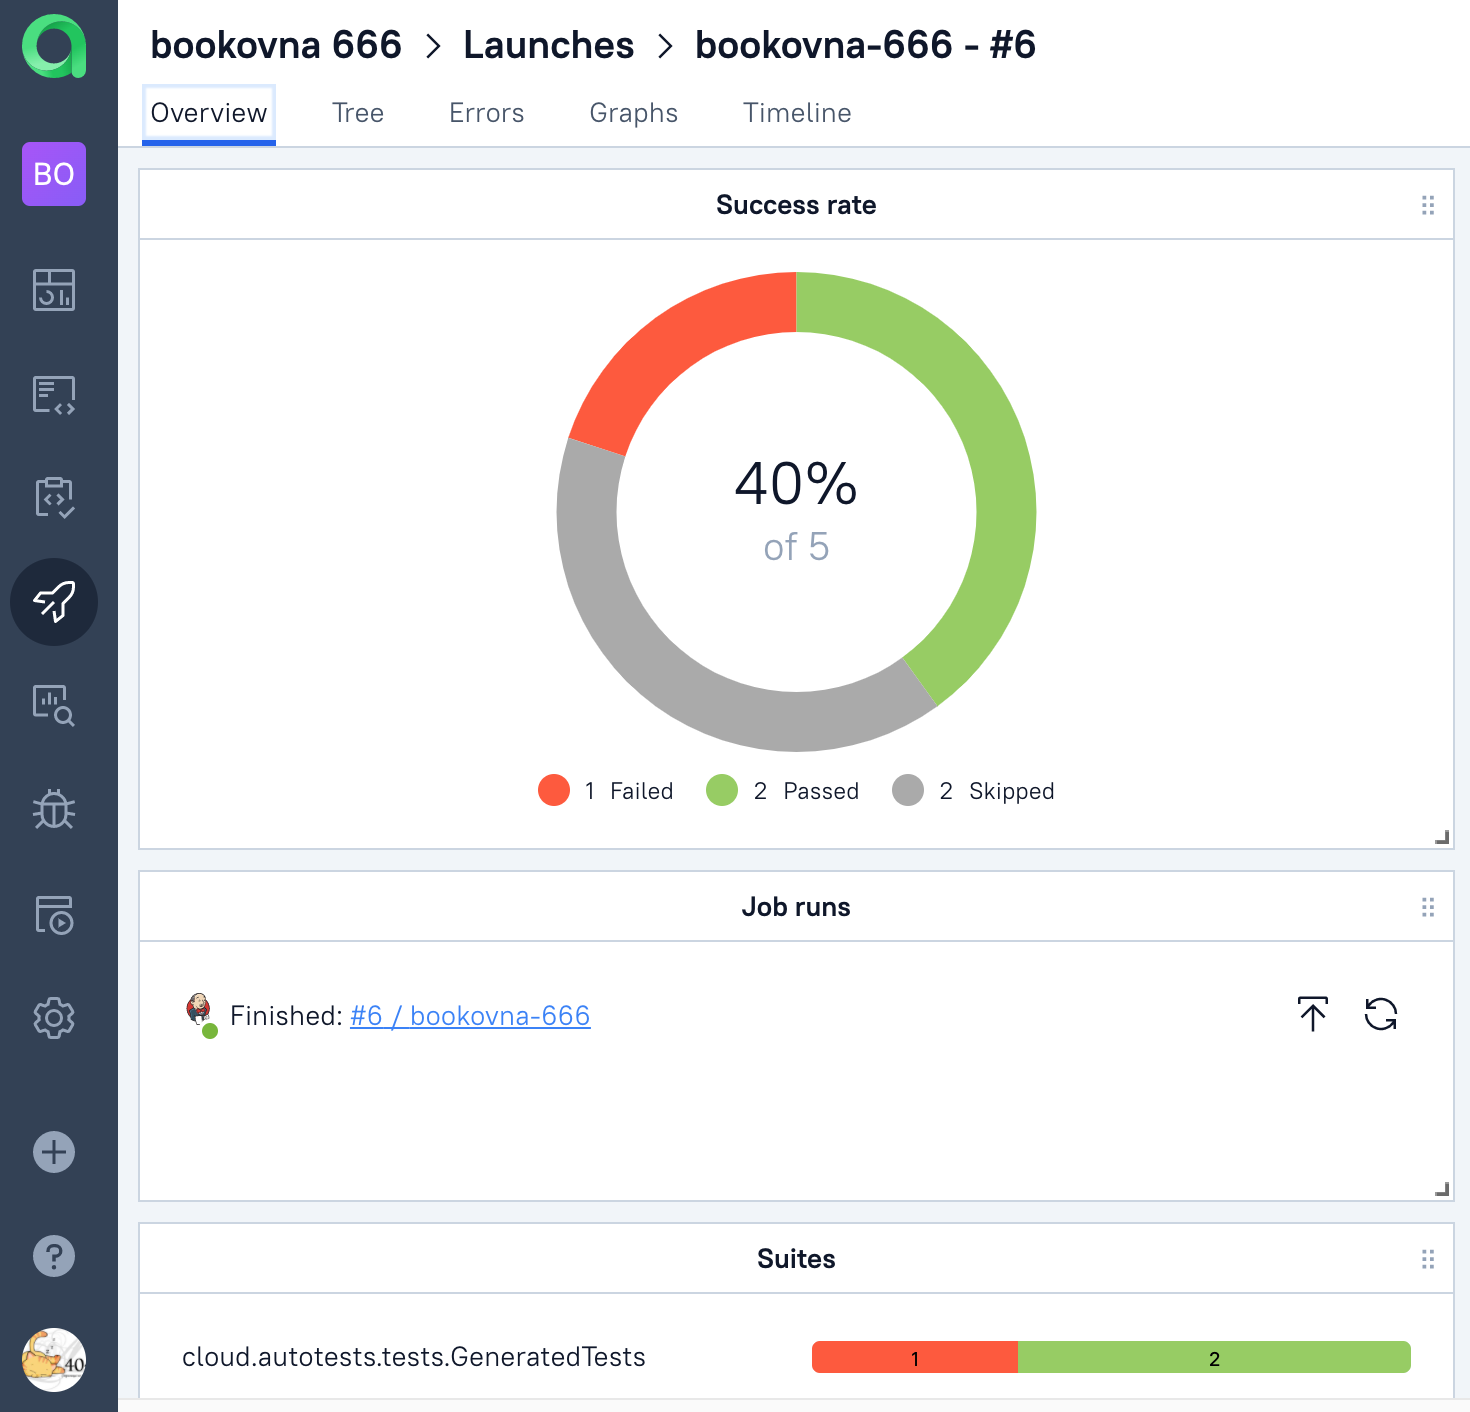
Task: Open the Analytics chart-search icon
Action: [54, 705]
